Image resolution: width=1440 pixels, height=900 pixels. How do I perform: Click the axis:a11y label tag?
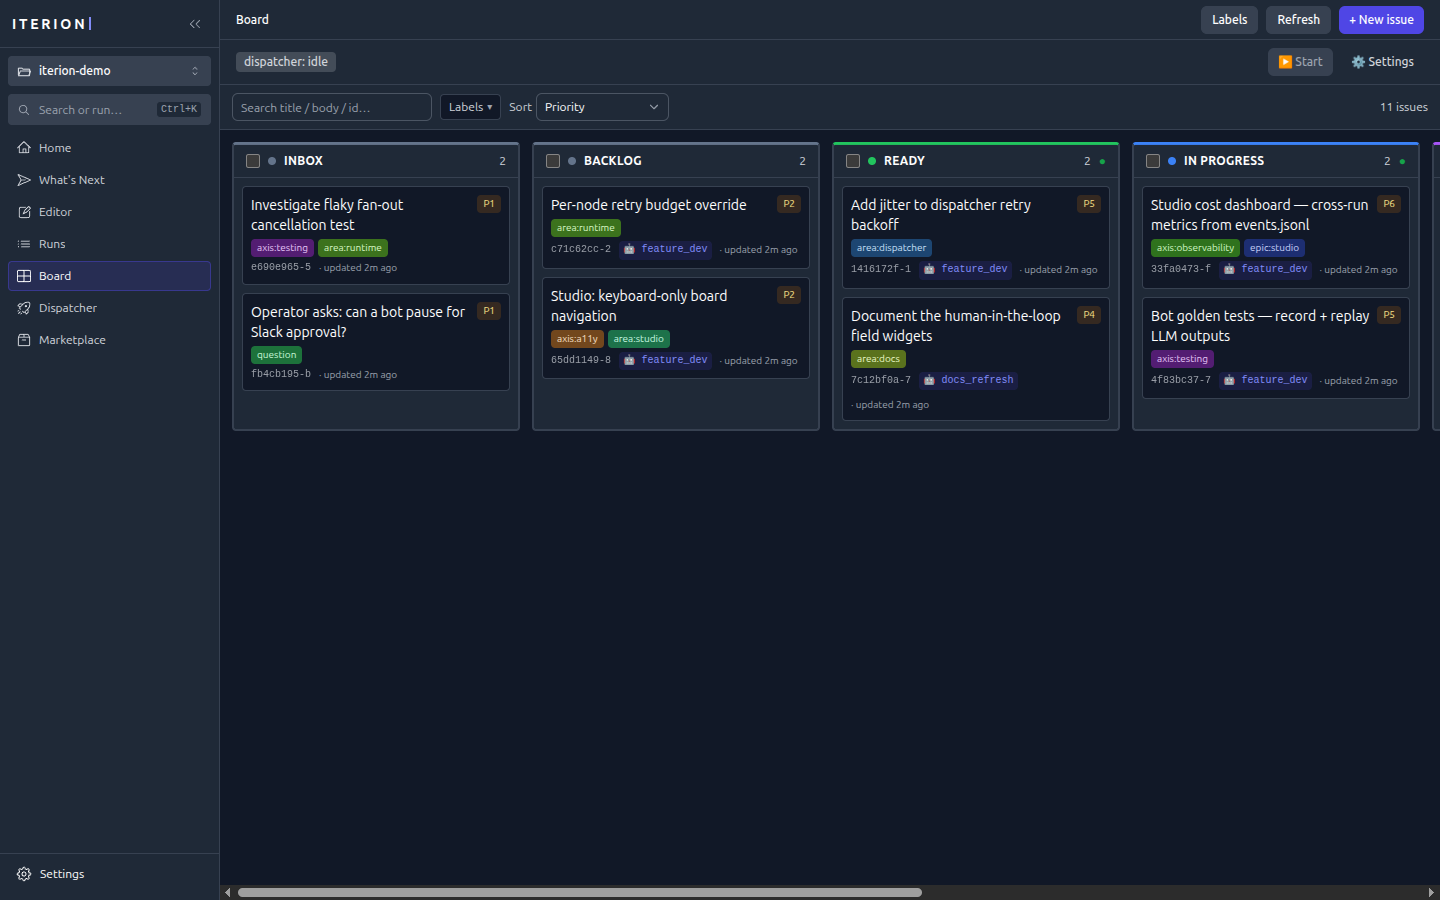click(577, 339)
